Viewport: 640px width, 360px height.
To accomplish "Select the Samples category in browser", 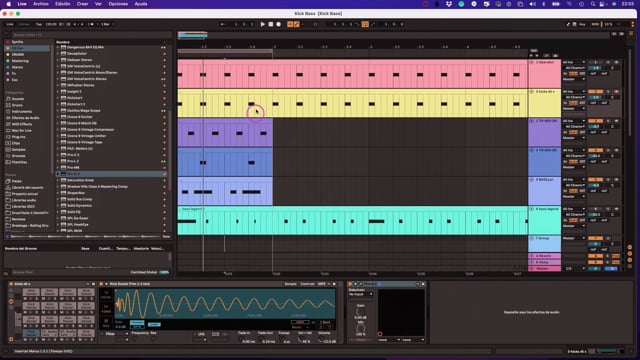I will point(18,149).
